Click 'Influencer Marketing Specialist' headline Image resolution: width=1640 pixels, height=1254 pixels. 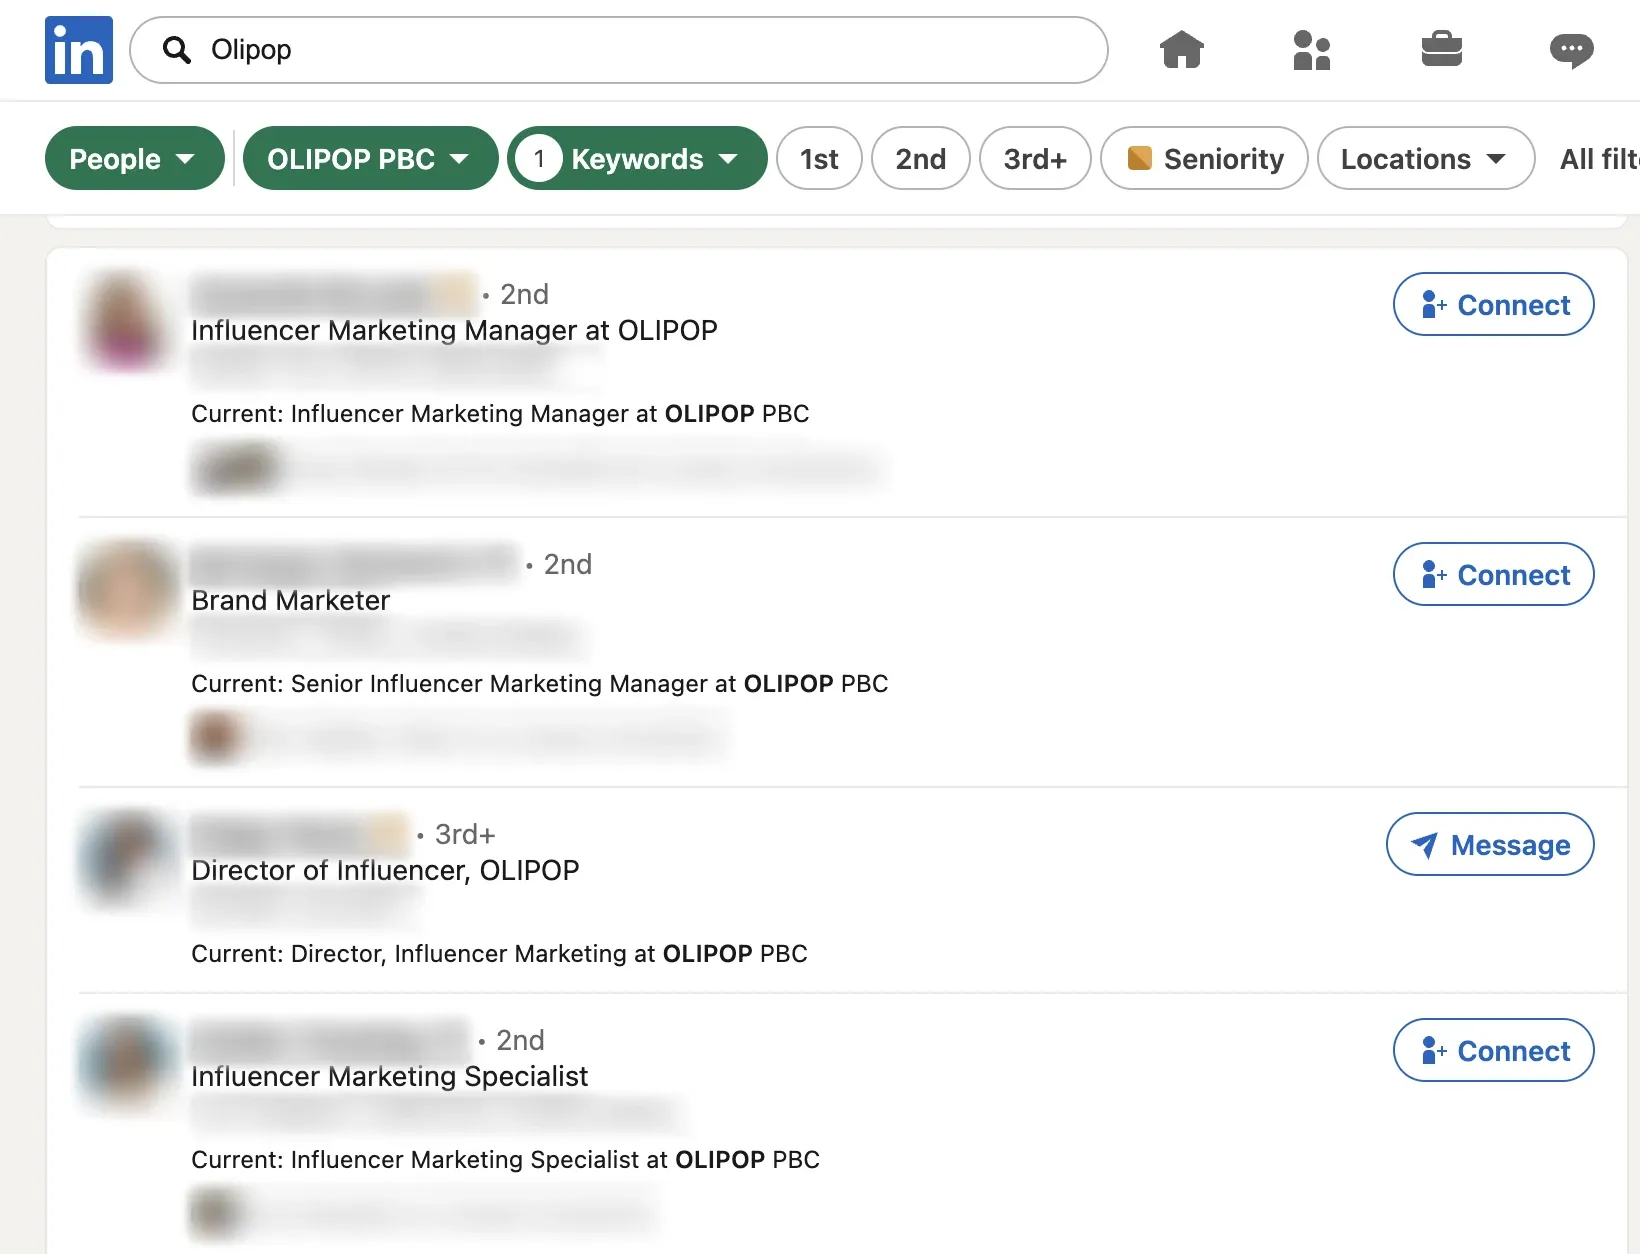click(x=389, y=1076)
